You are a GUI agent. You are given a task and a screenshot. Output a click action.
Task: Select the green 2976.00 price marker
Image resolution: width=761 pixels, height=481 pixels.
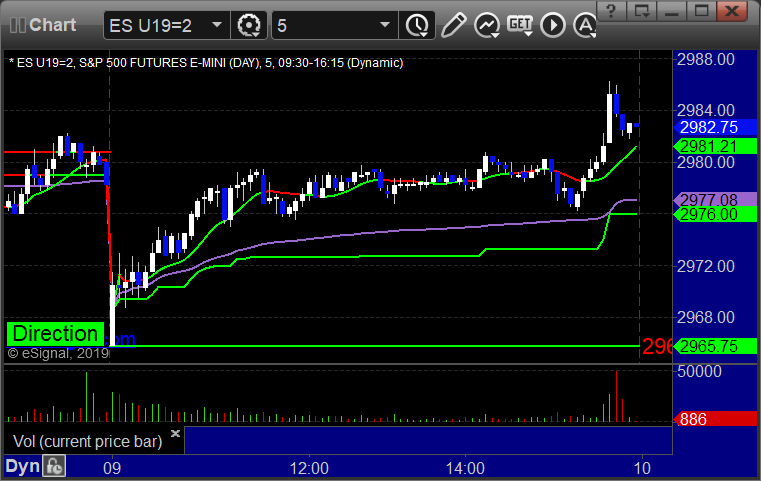[715, 214]
